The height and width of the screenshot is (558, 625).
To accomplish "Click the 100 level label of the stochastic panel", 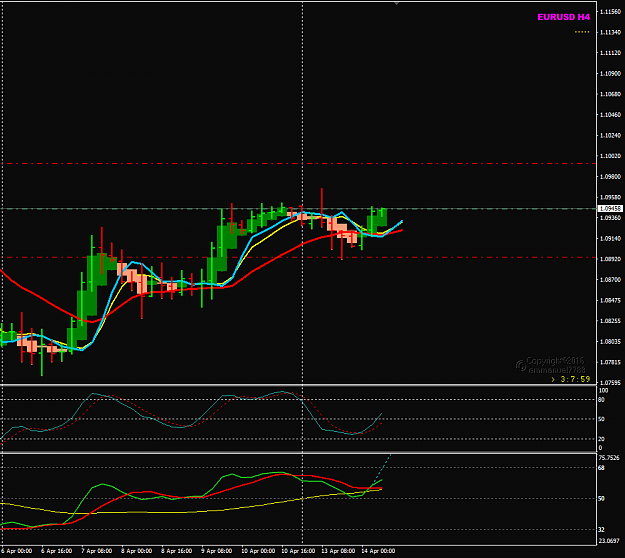I will coord(603,391).
